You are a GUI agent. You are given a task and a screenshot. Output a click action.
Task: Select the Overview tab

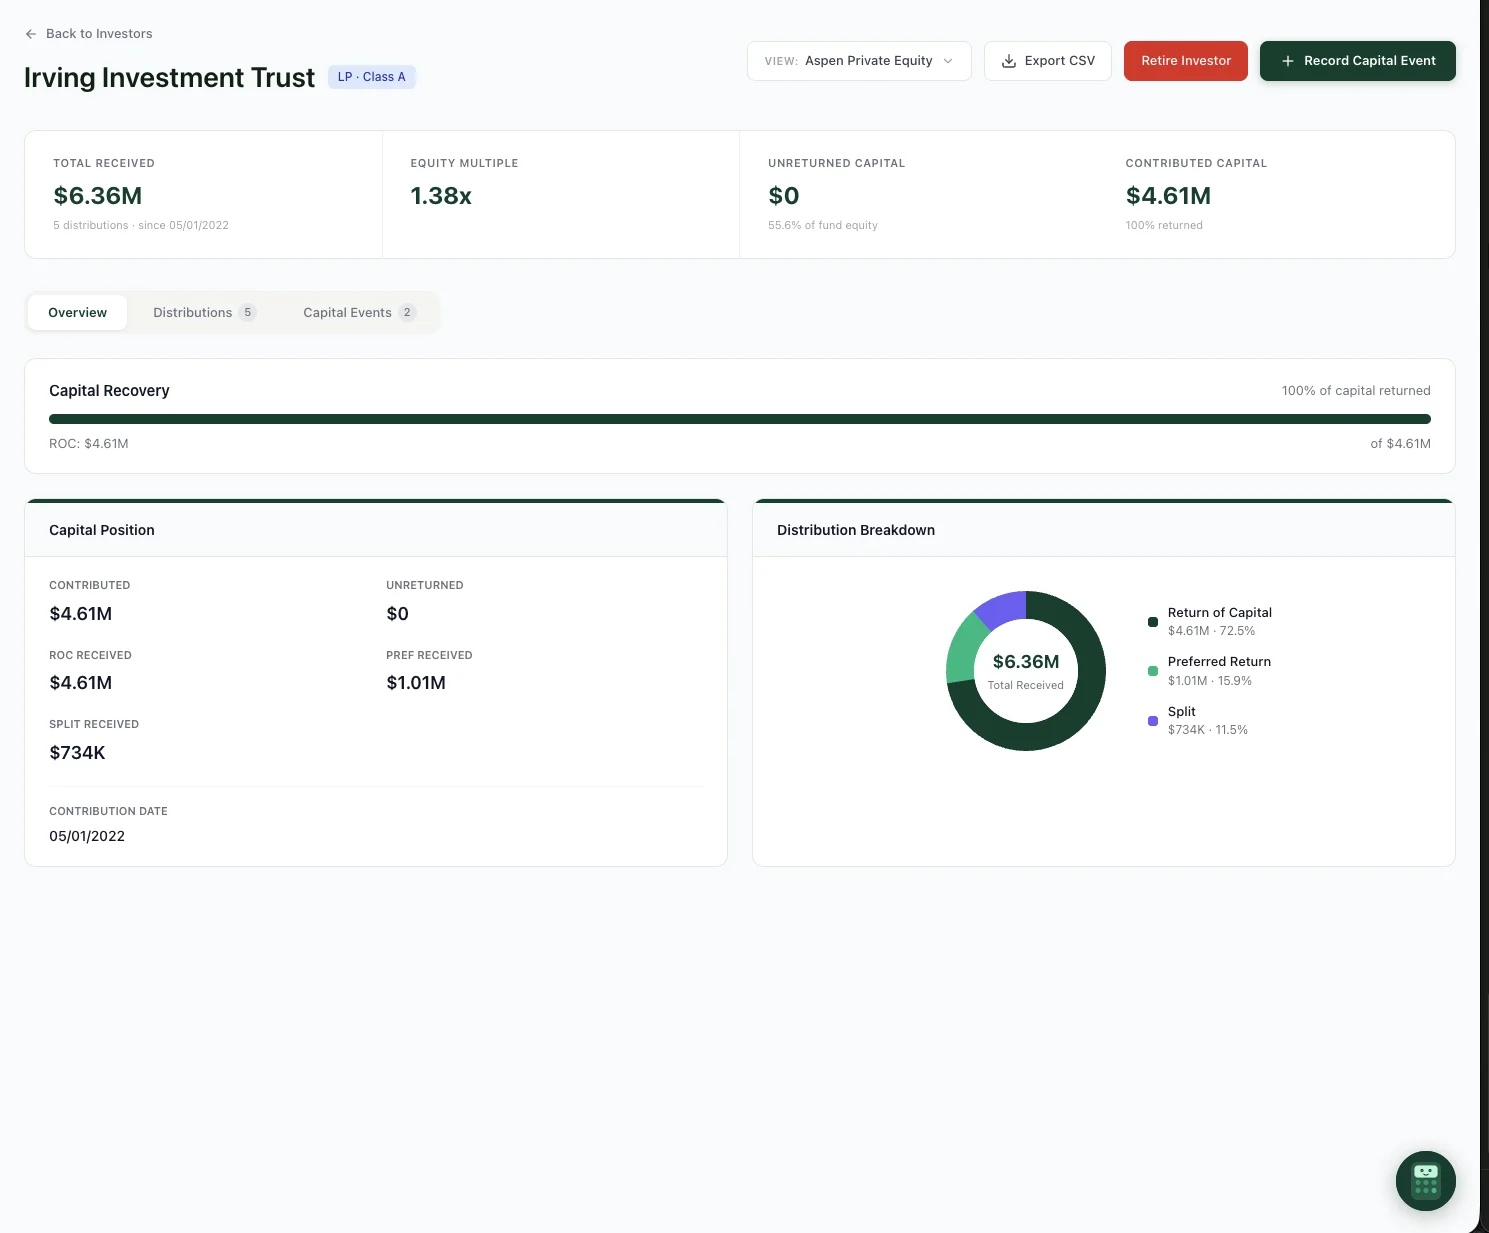click(77, 312)
